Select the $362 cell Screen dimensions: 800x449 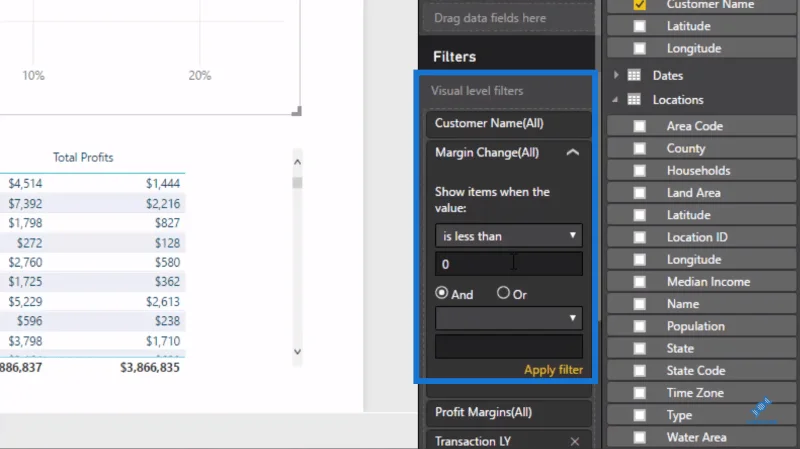[167, 282]
